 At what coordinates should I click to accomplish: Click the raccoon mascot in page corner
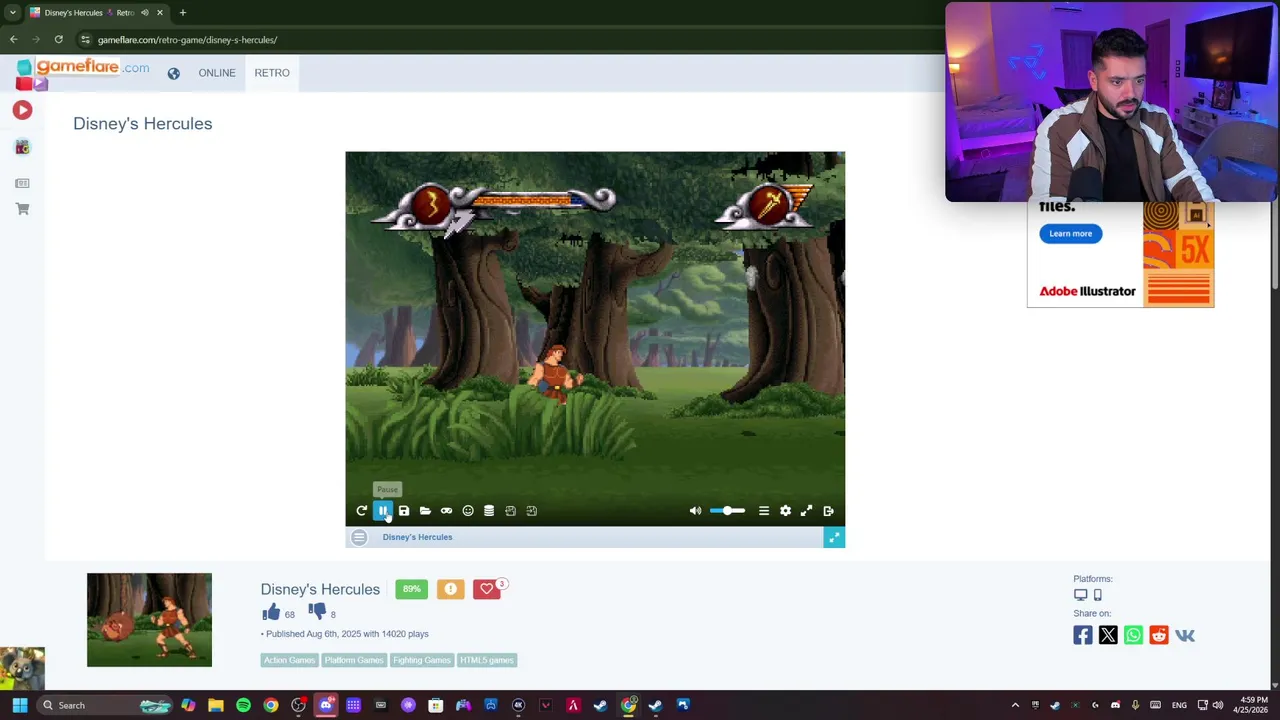click(x=22, y=668)
